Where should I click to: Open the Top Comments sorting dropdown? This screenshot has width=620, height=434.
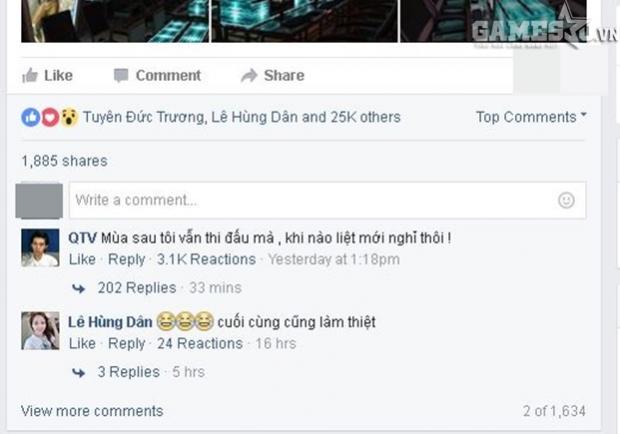pos(531,117)
